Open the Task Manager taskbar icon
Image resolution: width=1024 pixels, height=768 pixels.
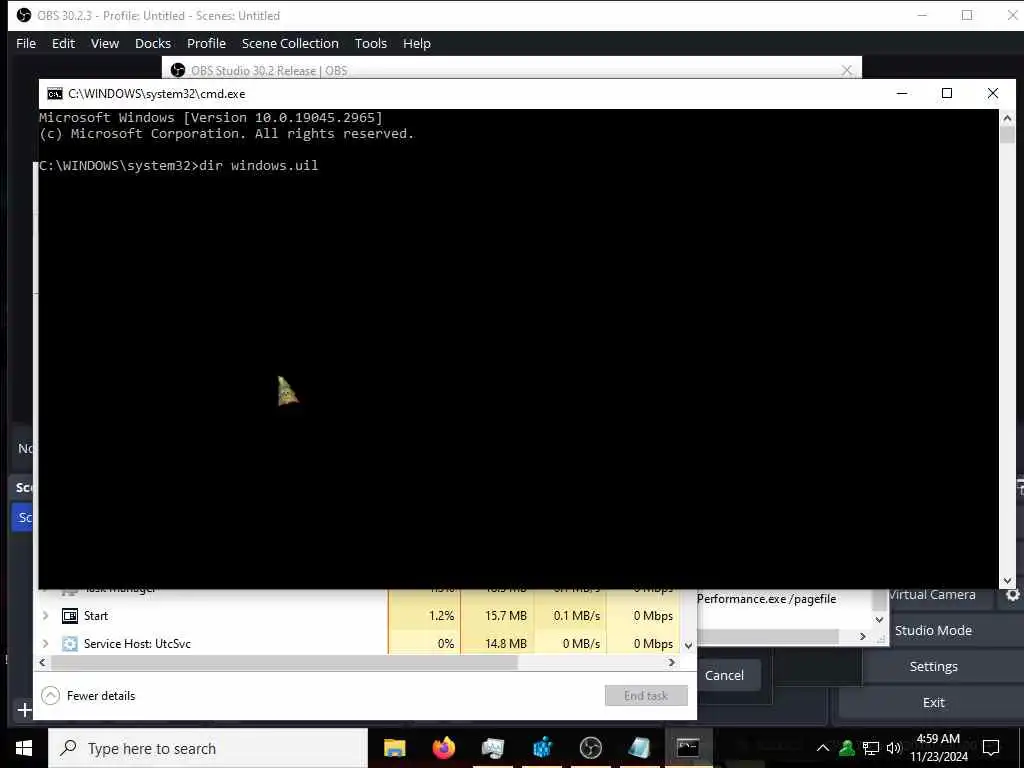[x=493, y=748]
